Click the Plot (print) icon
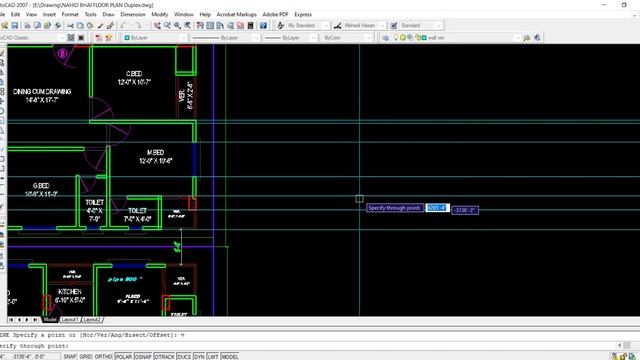The width and height of the screenshot is (640, 360). coord(27,25)
